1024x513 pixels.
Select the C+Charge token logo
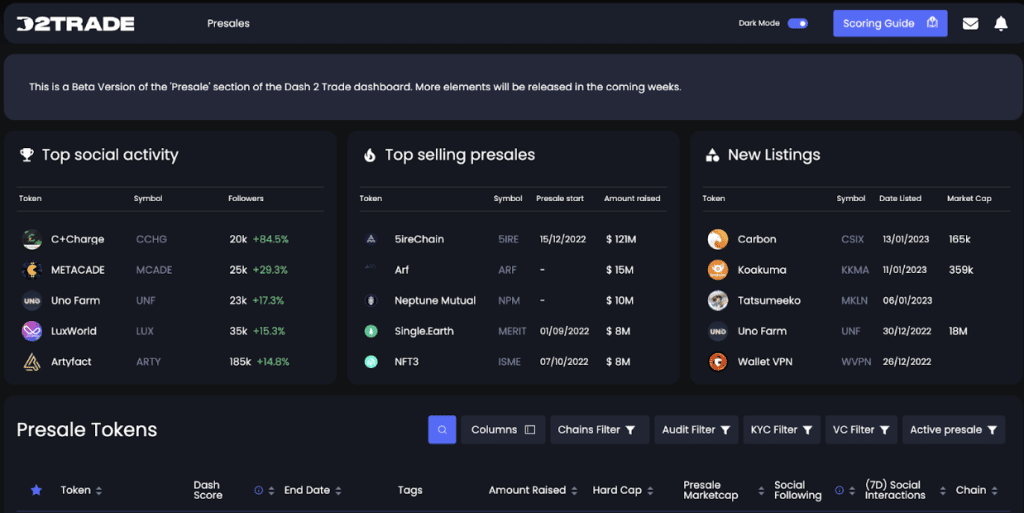(32, 240)
